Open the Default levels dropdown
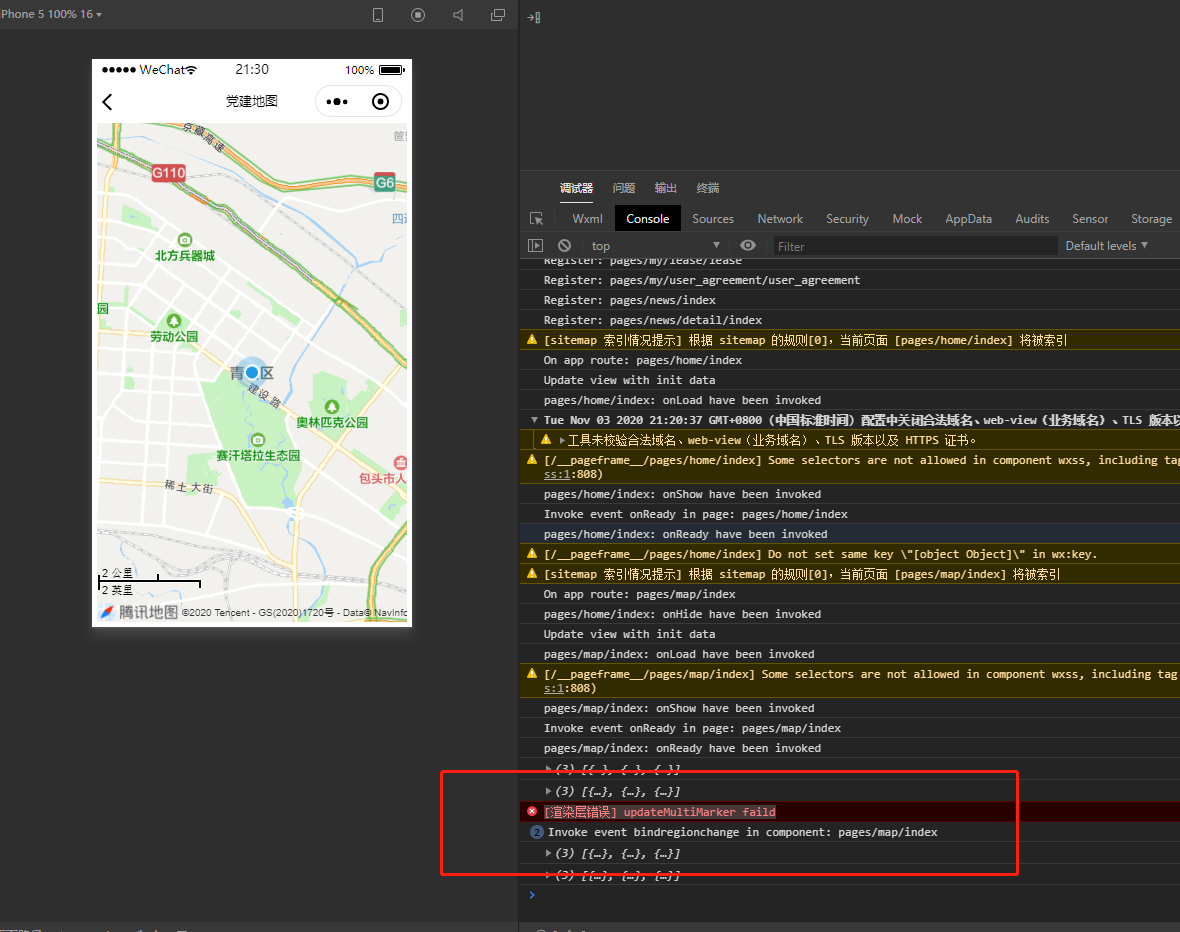This screenshot has width=1180, height=932. tap(1106, 245)
